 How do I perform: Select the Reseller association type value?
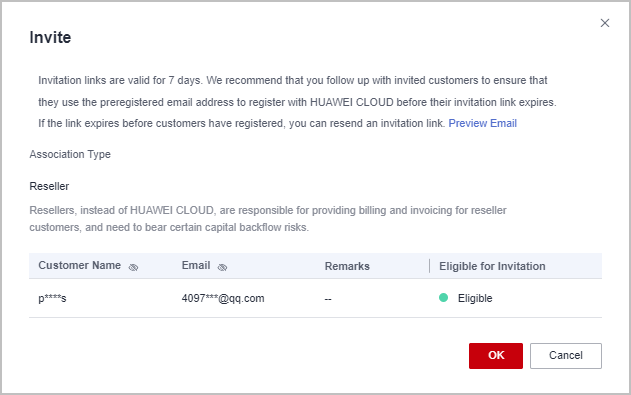(x=49, y=186)
